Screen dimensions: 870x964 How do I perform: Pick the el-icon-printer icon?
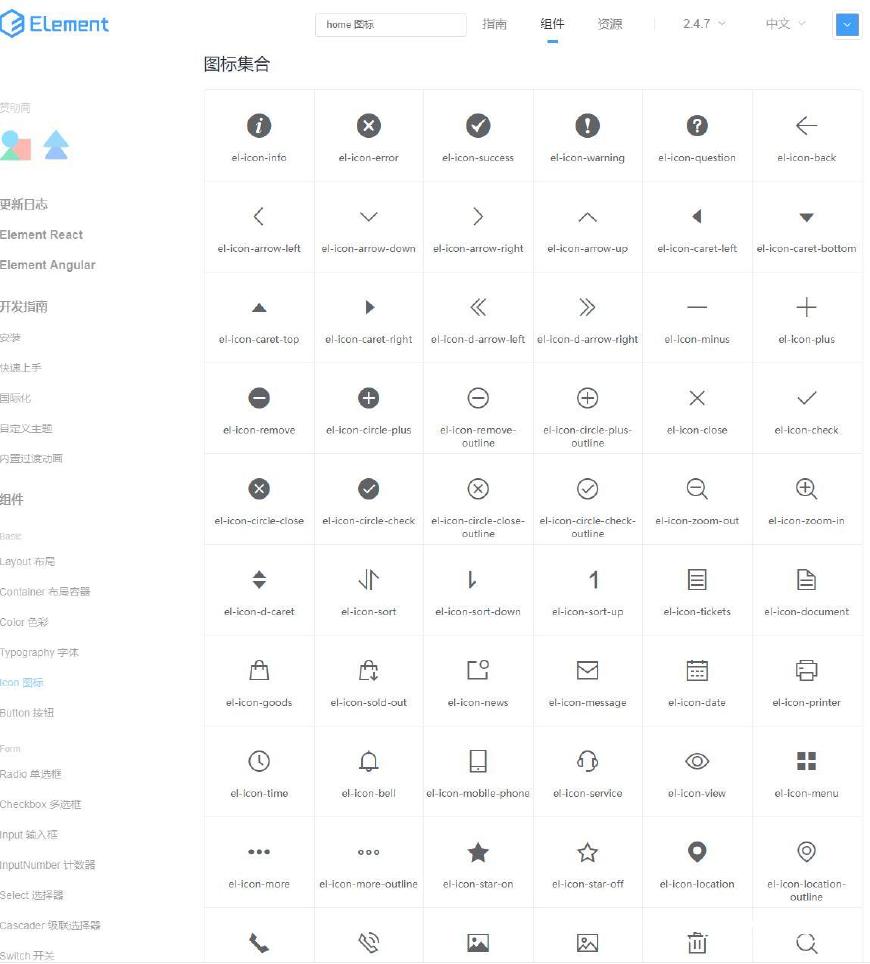[x=806, y=670]
